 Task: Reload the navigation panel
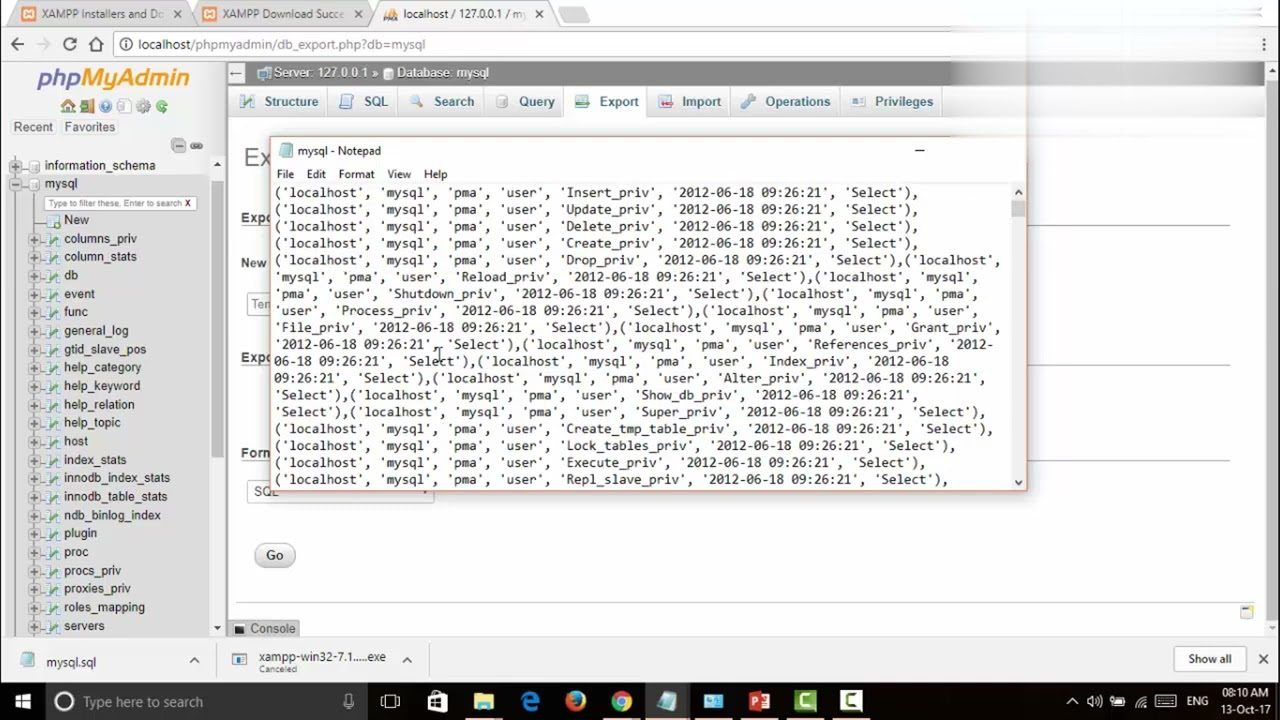tap(161, 106)
